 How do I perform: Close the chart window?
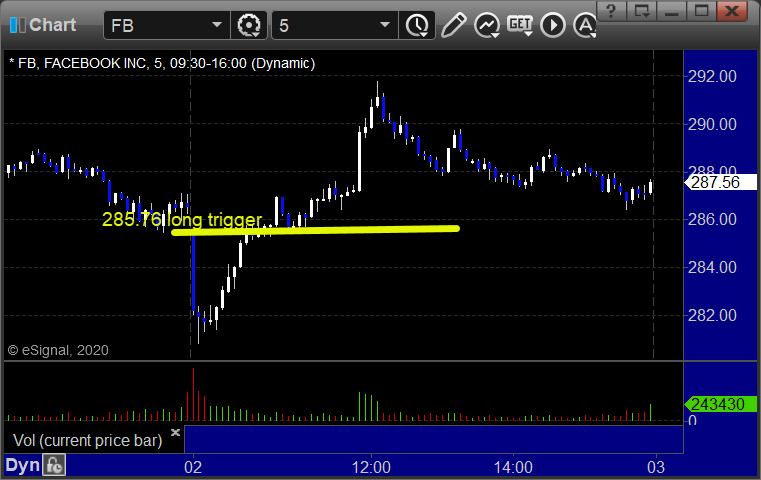[x=732, y=10]
